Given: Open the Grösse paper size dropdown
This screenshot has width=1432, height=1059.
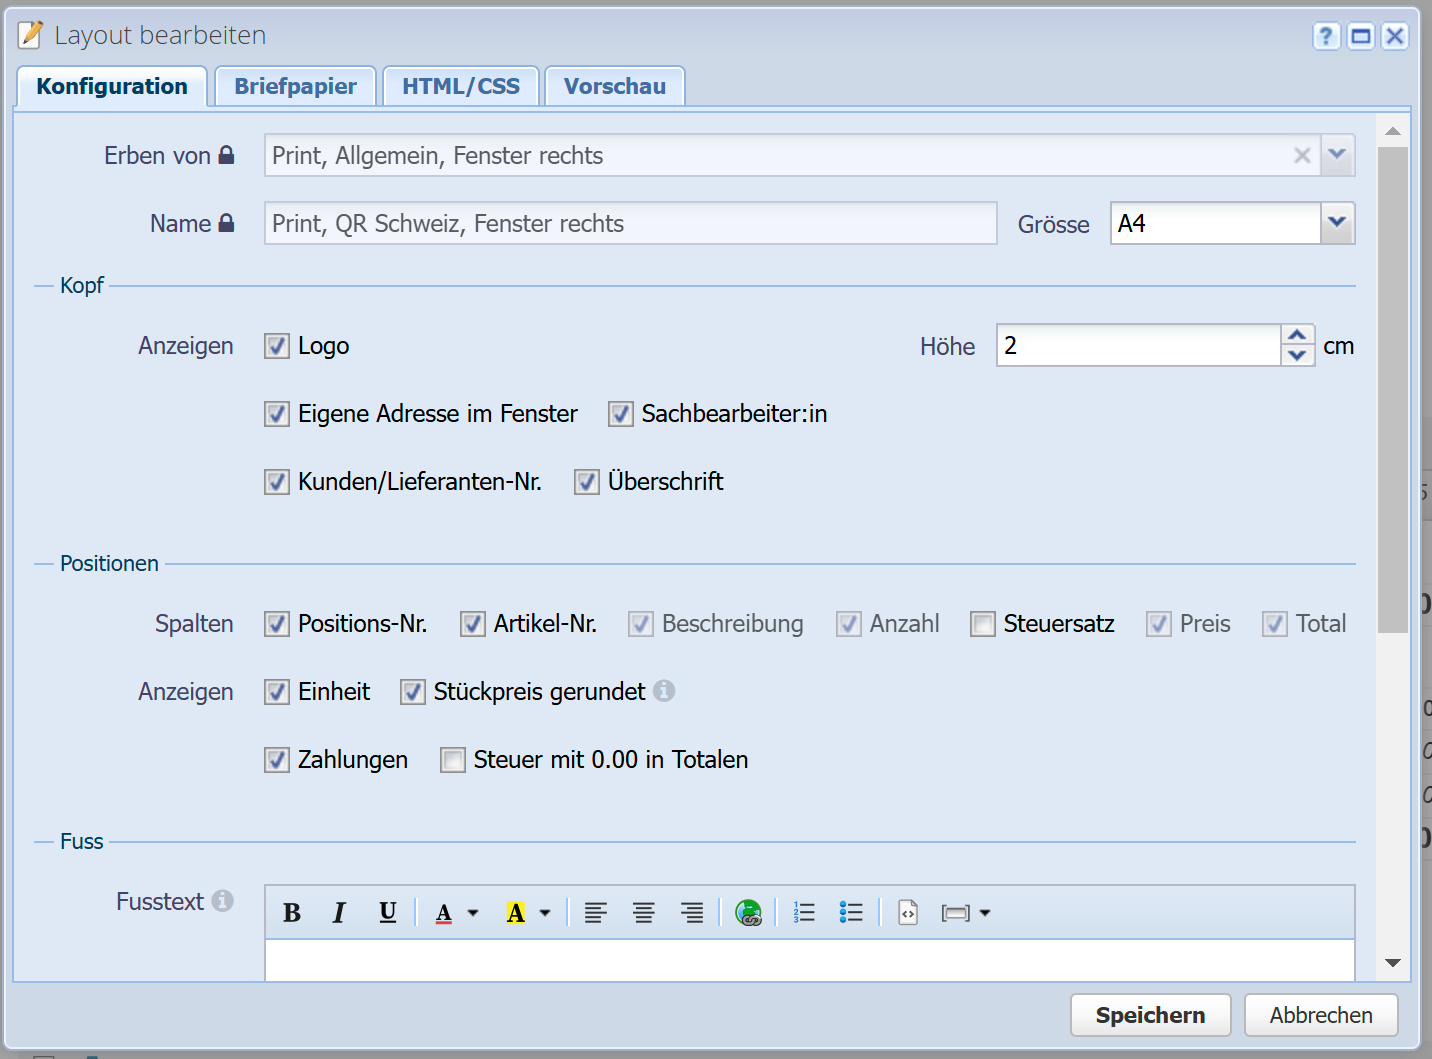Looking at the screenshot, I should (x=1337, y=223).
